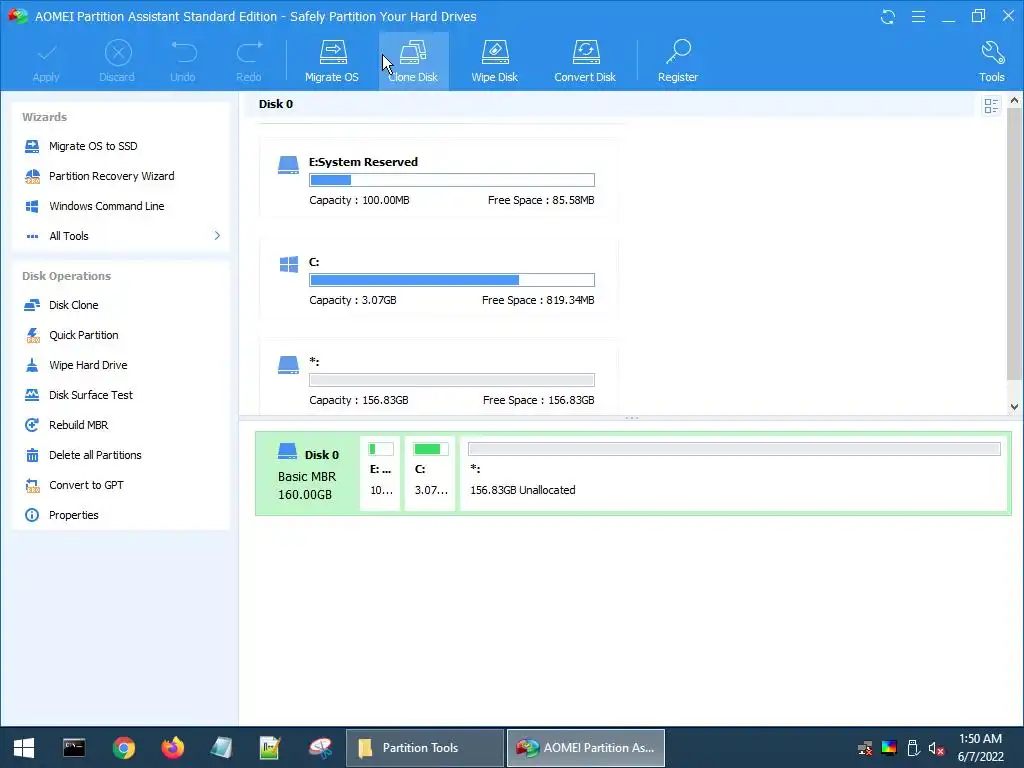This screenshot has height=768, width=1024.
Task: Click the Redo arrow icon
Action: (x=249, y=52)
